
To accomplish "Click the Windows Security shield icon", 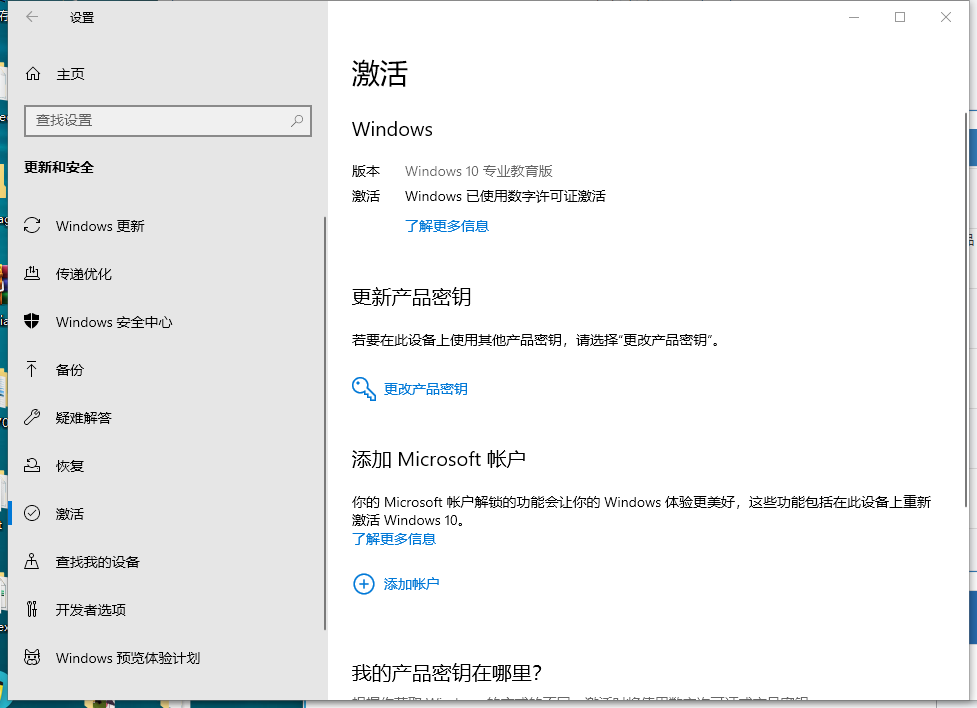I will tap(33, 322).
